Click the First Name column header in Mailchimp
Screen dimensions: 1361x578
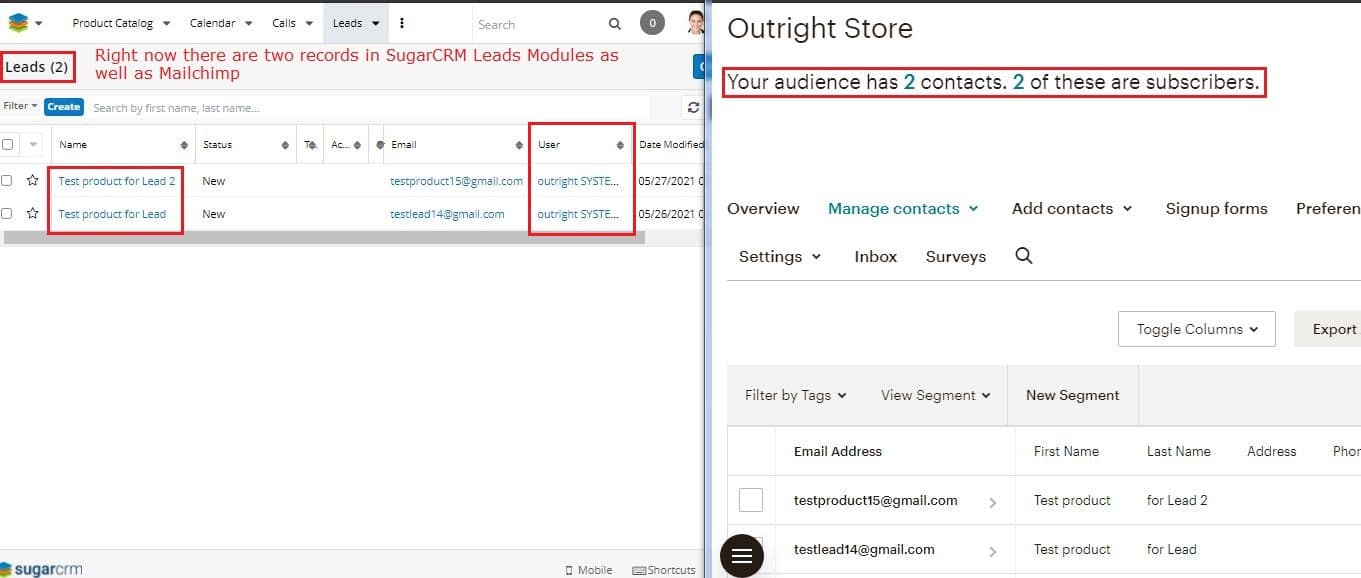(x=1066, y=451)
